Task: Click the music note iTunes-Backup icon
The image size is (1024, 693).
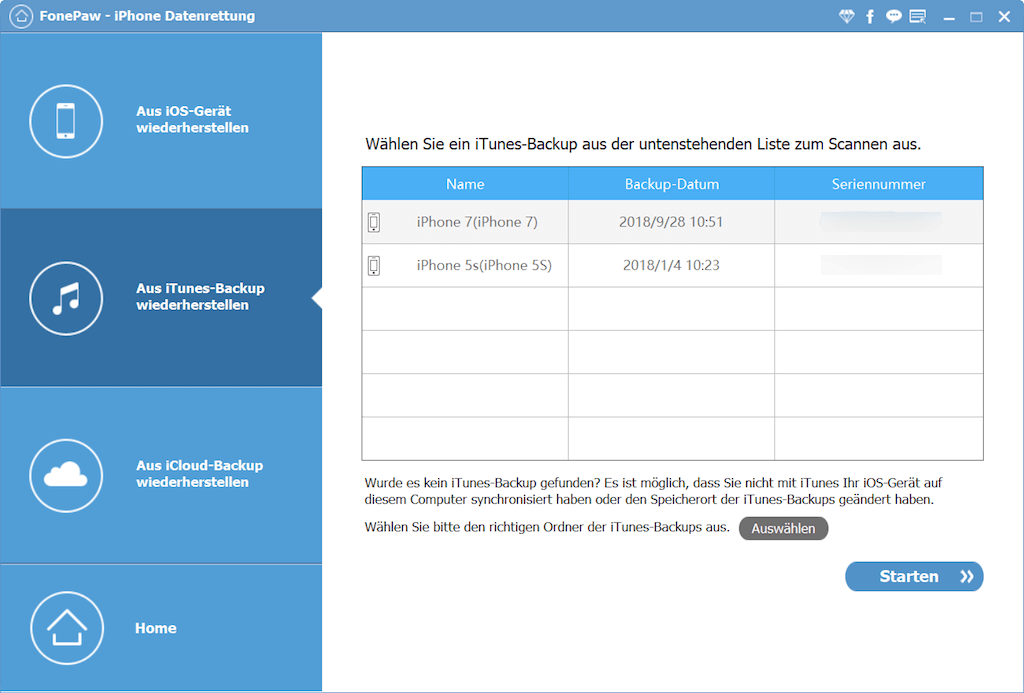Action: click(66, 298)
